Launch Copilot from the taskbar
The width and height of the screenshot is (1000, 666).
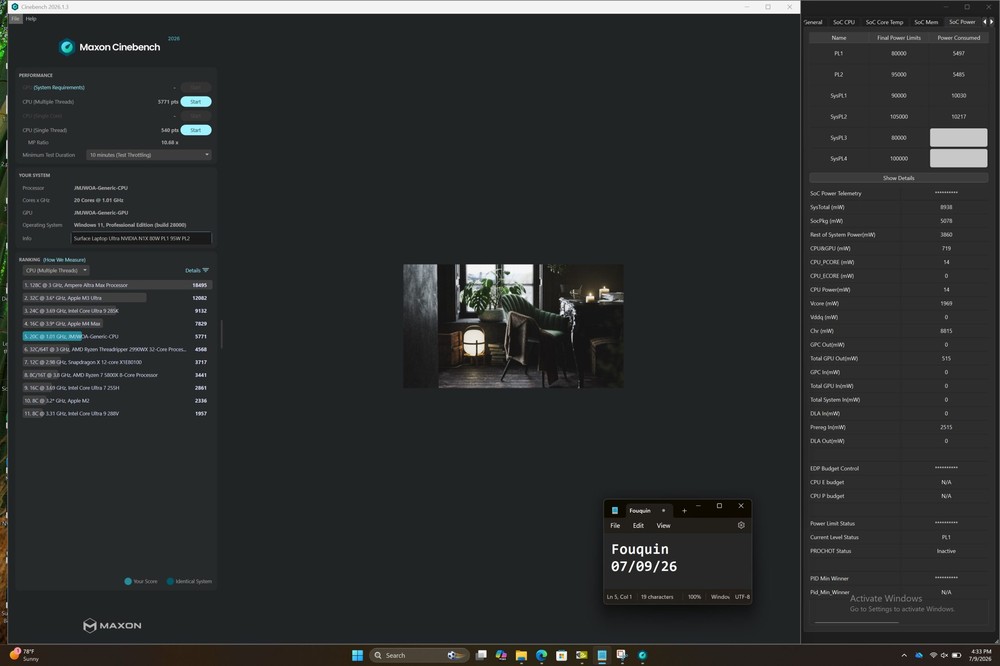point(501,655)
